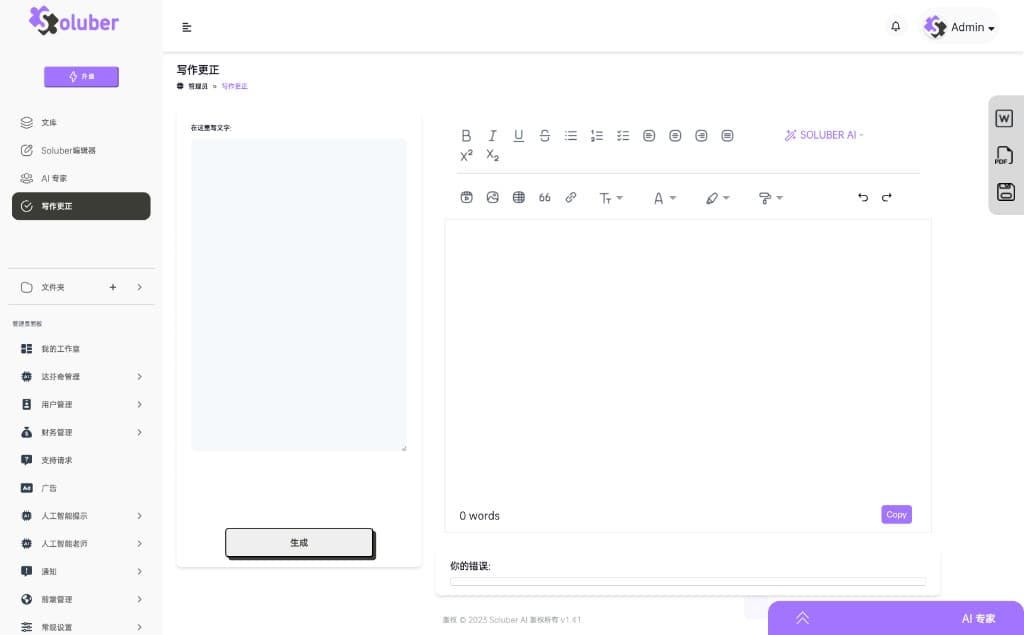The image size is (1024, 635).
Task: Expand the 文件夹 folder section chevron
Action: 139,287
